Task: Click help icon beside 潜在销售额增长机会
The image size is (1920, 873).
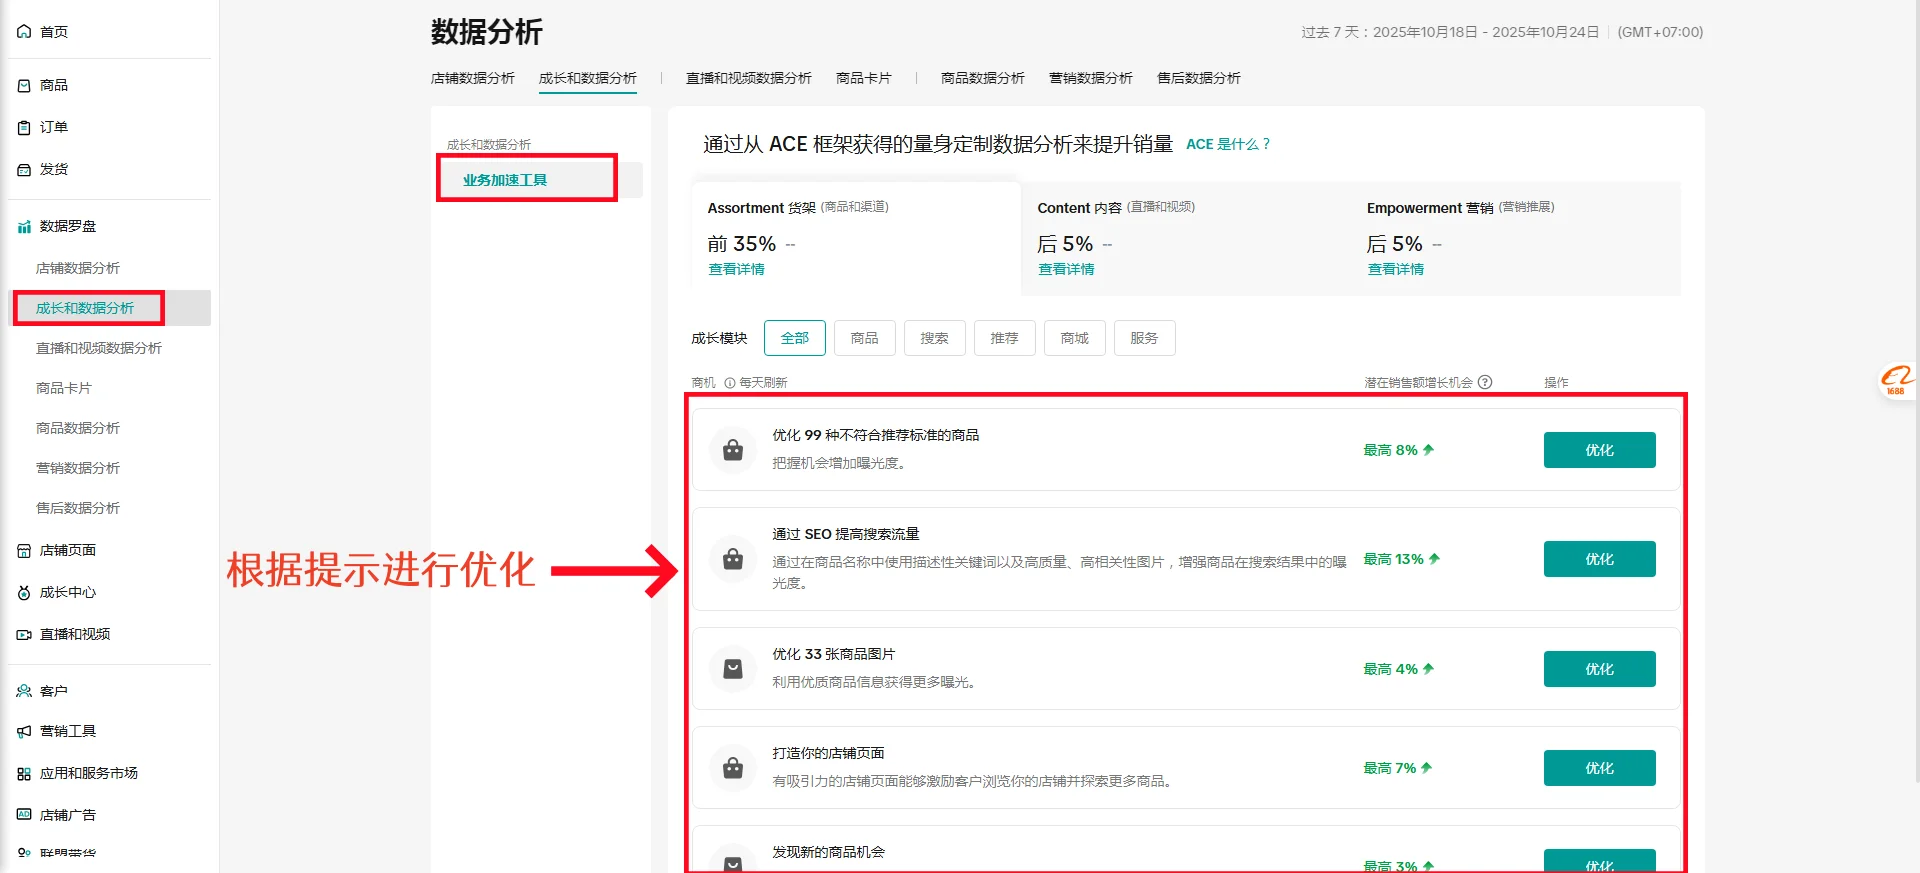Action: click(1485, 382)
